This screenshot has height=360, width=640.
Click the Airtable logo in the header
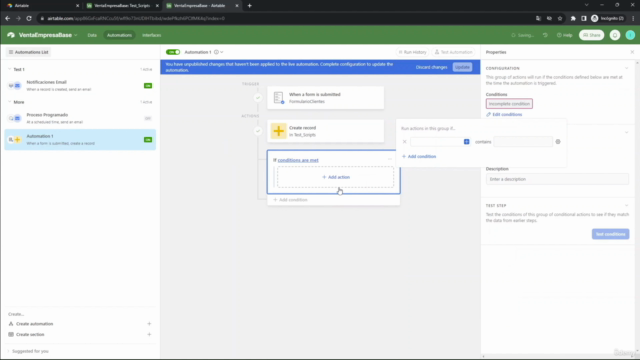point(11,35)
